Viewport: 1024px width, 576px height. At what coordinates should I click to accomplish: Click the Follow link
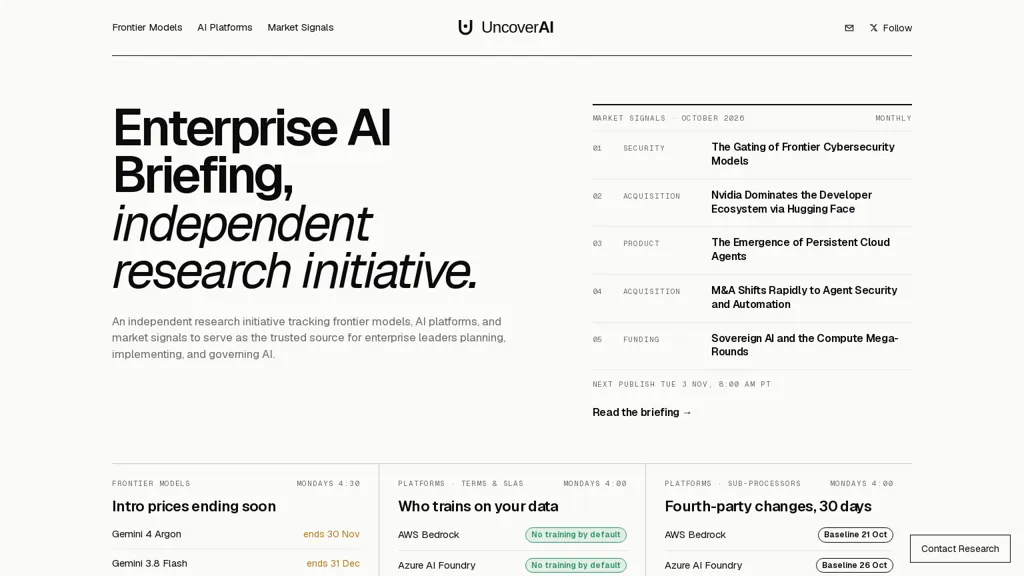click(x=897, y=28)
